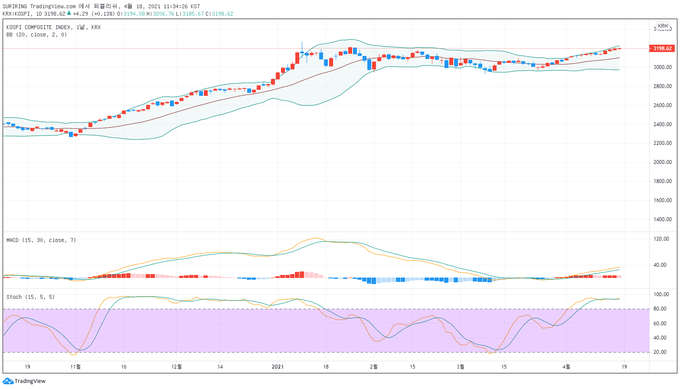This screenshot has width=680, height=389.
Task: Click the BB (20, close, 2, 0) indicator label
Action: pyautogui.click(x=36, y=34)
